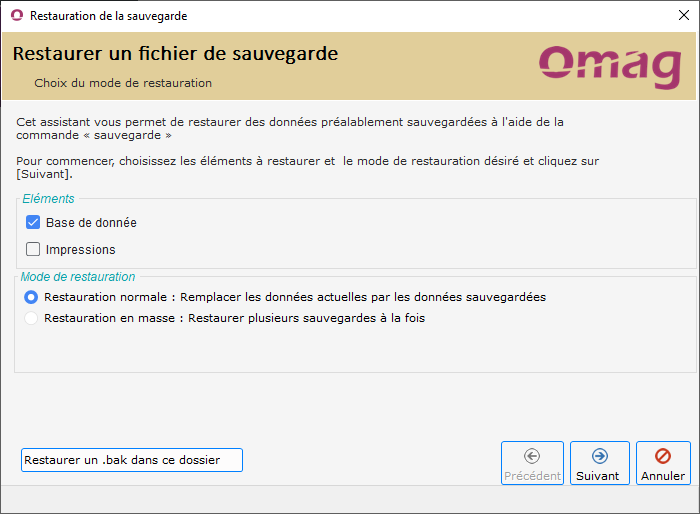Click the left arrow icon above Précédent
This screenshot has height=514, width=700.
pos(531,456)
